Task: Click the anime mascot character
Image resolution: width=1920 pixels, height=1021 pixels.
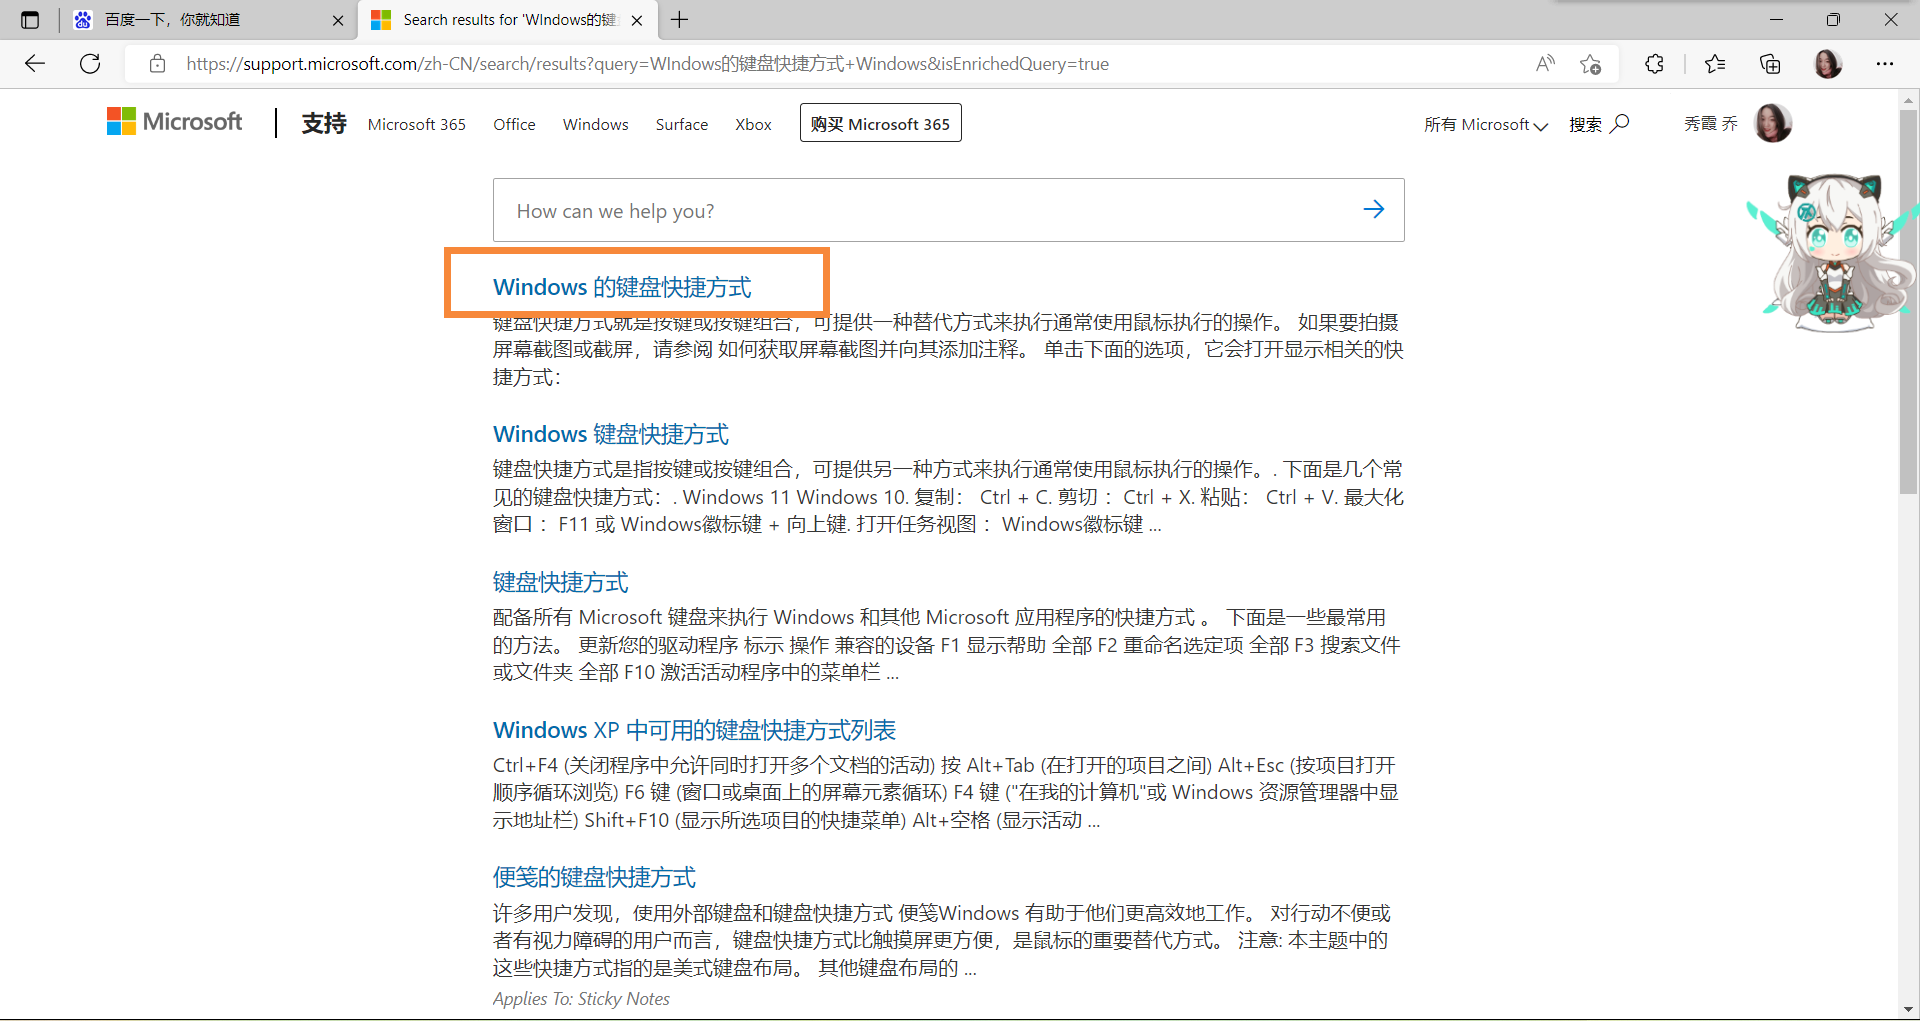Action: 1833,251
